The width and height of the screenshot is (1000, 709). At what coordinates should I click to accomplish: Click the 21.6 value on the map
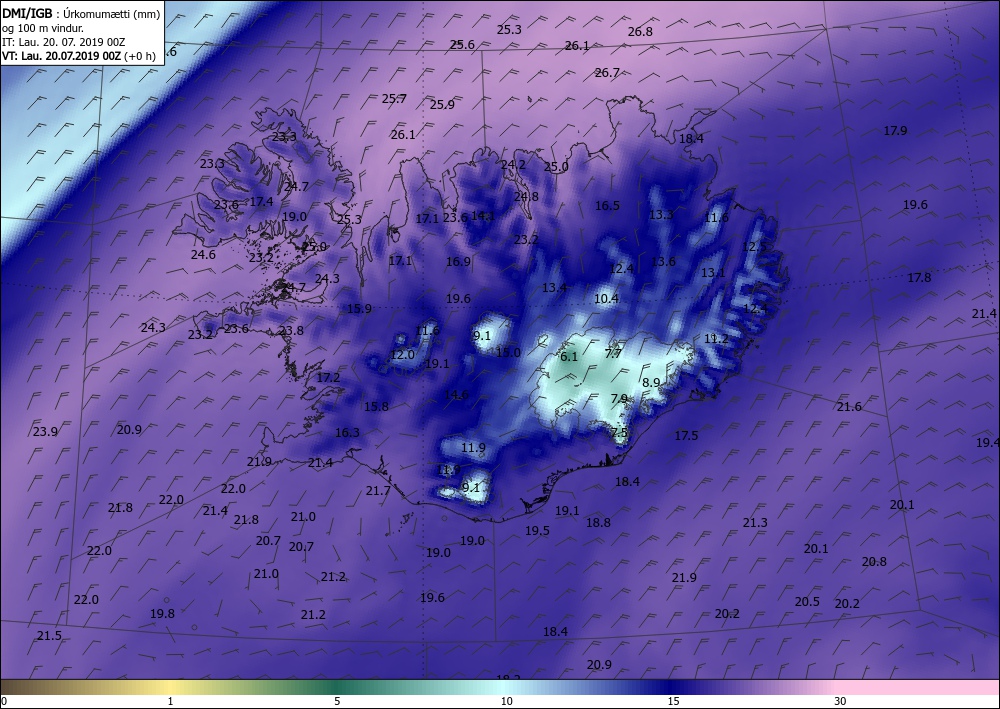(849, 406)
